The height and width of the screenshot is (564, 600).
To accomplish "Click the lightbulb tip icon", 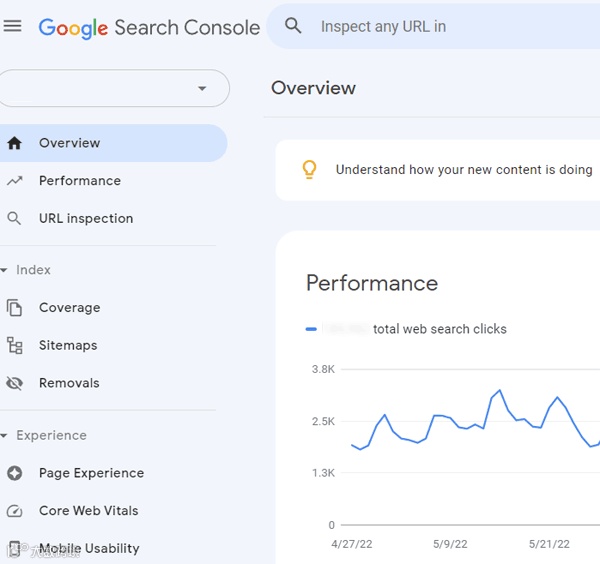I will pyautogui.click(x=310, y=170).
